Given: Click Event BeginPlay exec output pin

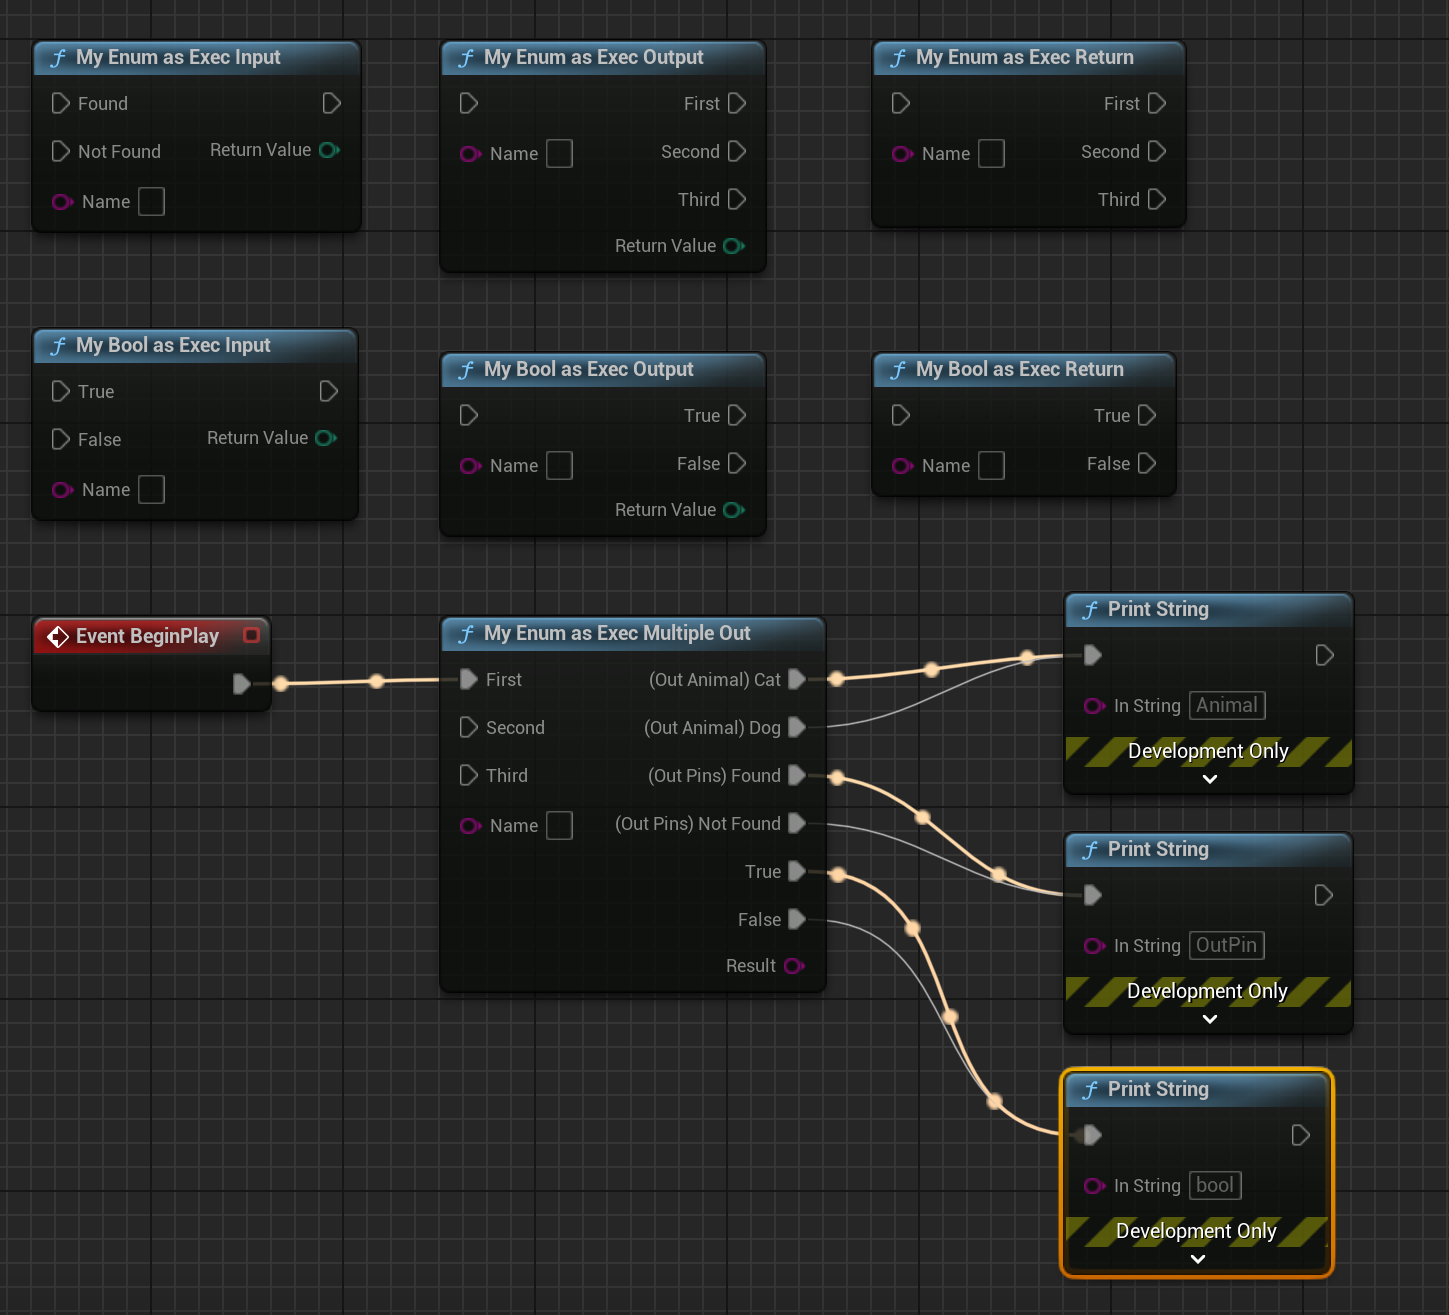Looking at the screenshot, I should click(241, 683).
